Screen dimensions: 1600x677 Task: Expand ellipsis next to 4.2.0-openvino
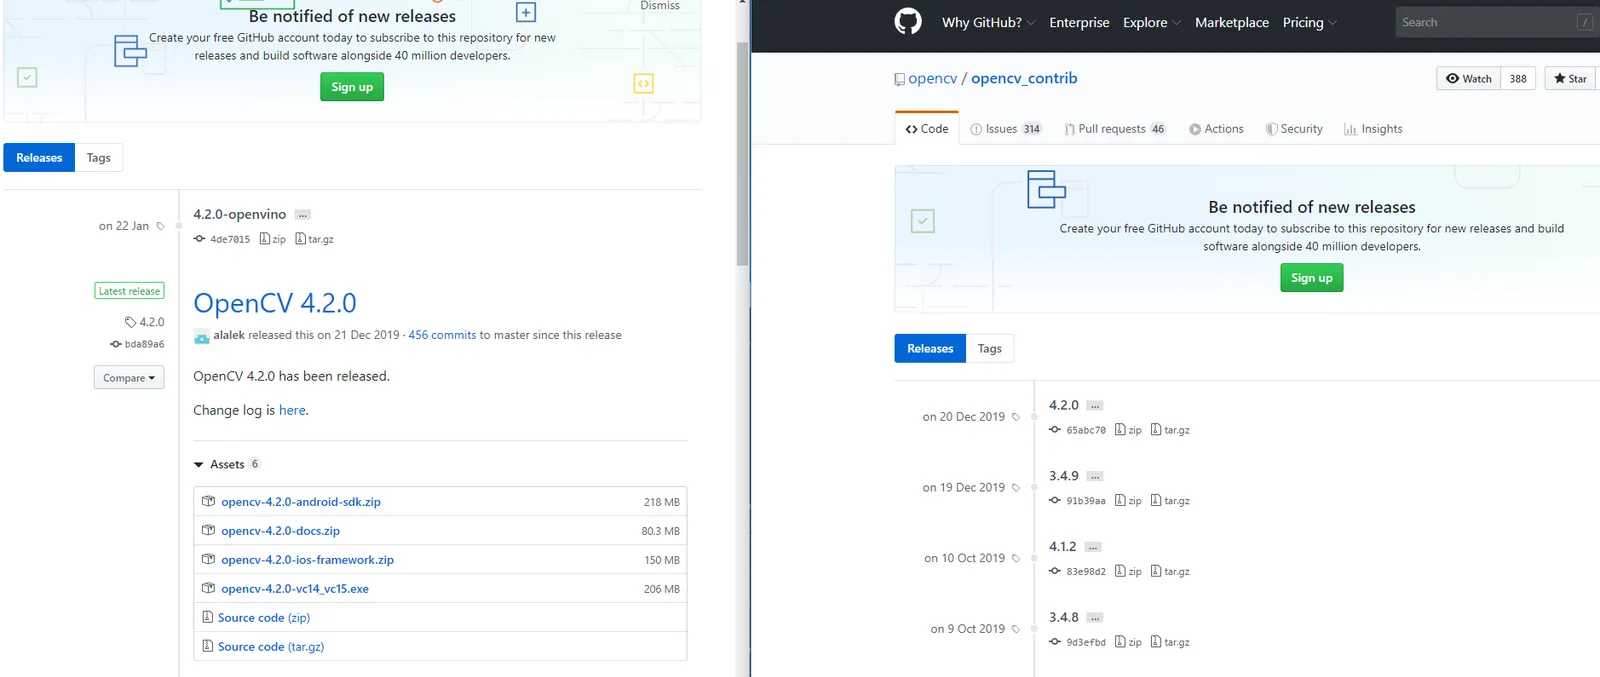pos(303,215)
